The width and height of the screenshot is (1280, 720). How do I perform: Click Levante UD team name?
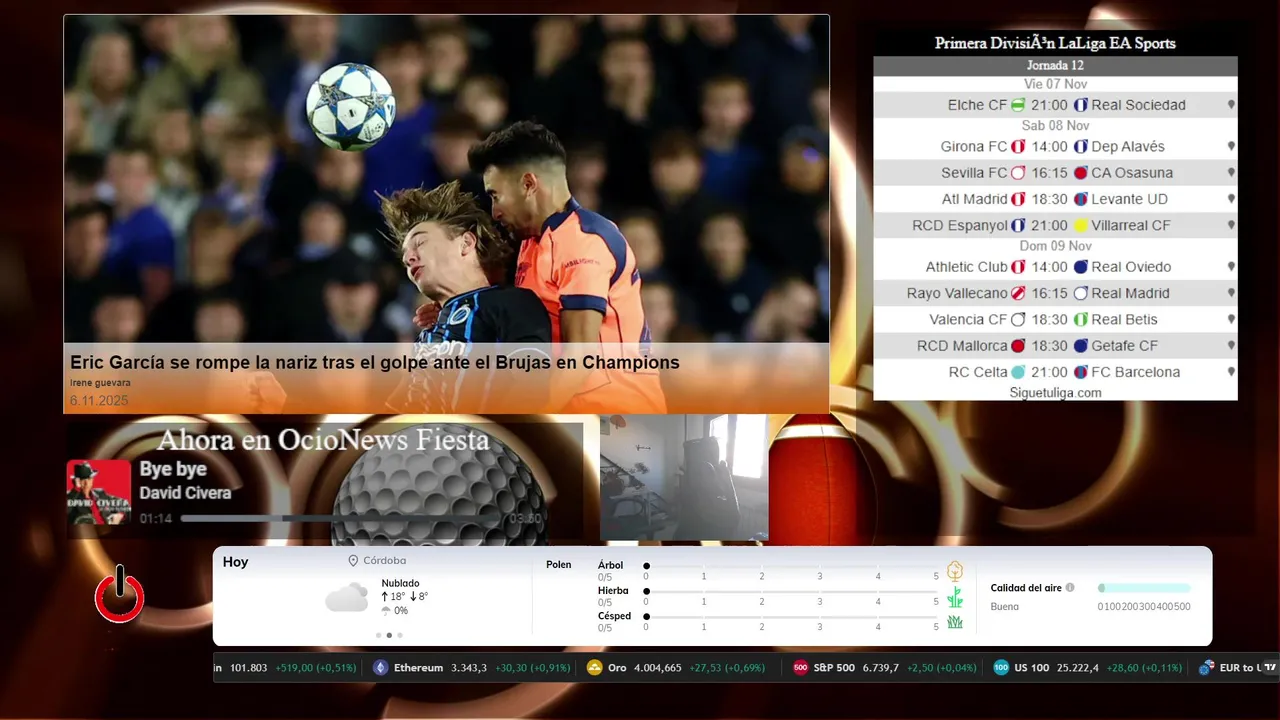pyautogui.click(x=1130, y=199)
